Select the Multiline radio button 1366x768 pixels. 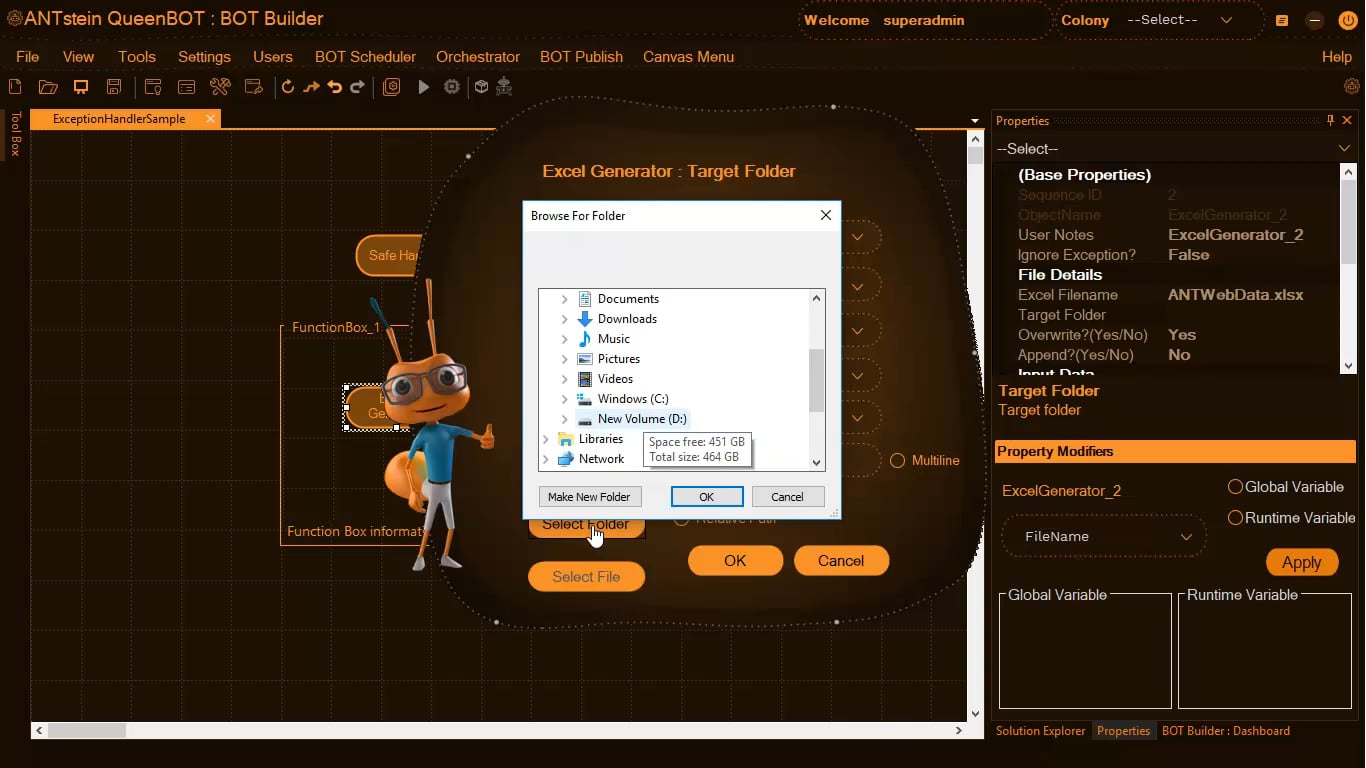[897, 461]
